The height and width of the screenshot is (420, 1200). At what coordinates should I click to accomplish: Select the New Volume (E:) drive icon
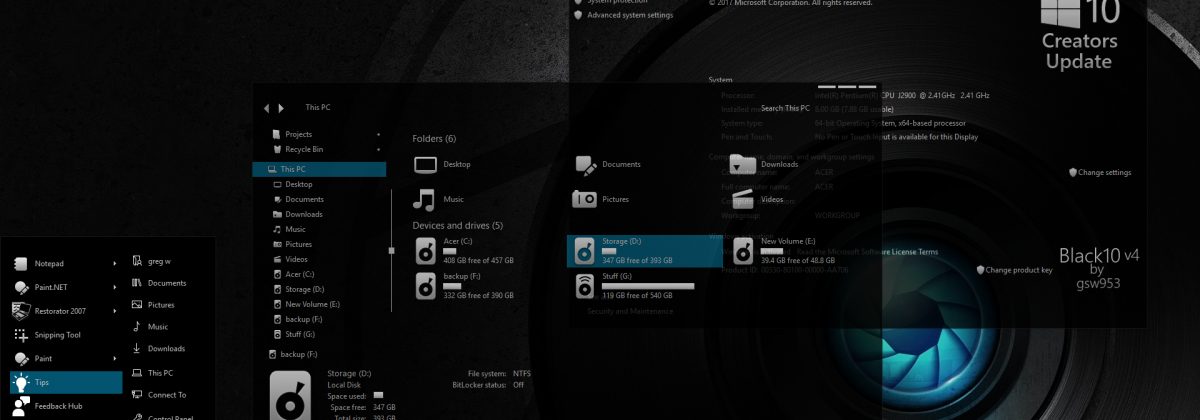(745, 250)
